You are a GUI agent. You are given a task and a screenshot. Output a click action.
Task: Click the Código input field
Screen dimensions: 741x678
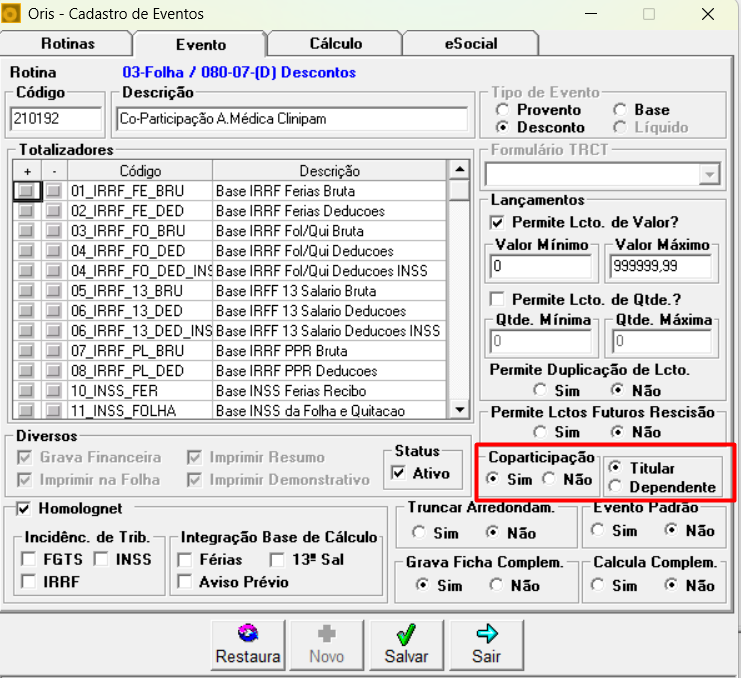point(56,119)
